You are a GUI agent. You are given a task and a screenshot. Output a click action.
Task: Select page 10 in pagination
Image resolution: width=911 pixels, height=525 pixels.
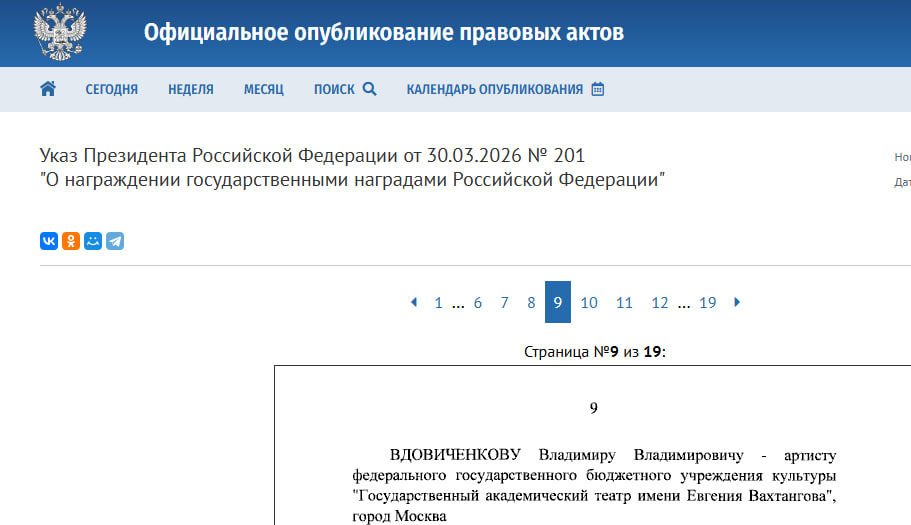[x=589, y=303]
